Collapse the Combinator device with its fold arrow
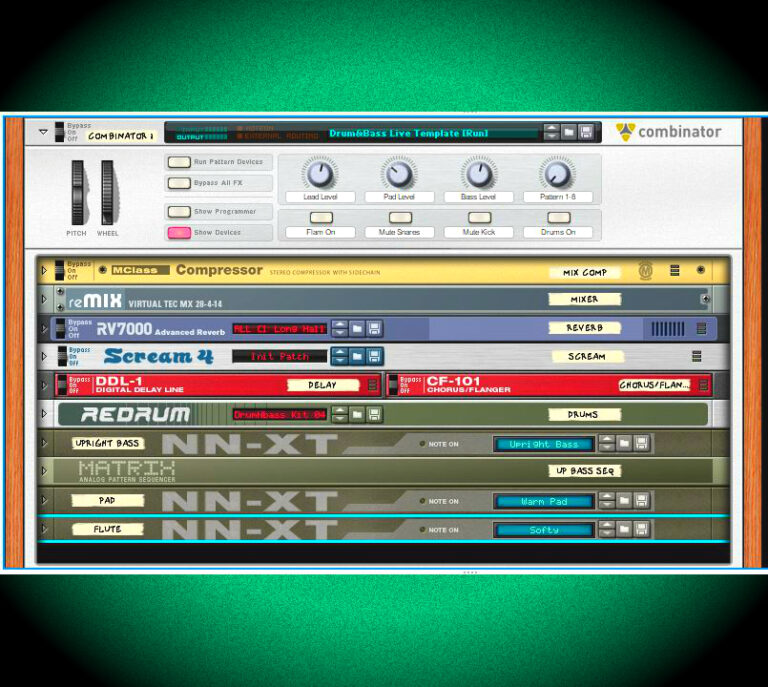 pyautogui.click(x=43, y=132)
